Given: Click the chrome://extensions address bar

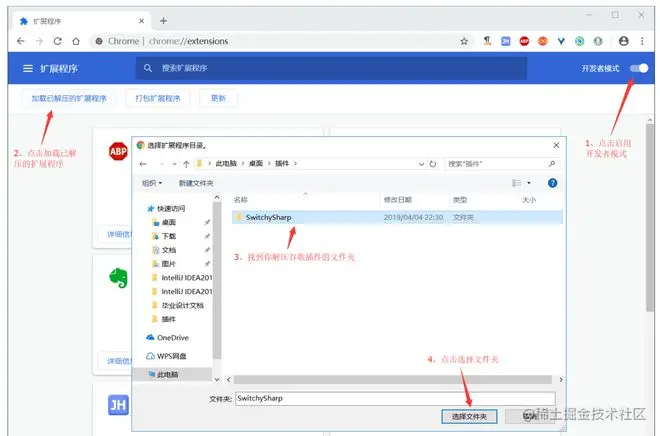Looking at the screenshot, I should click(x=278, y=41).
